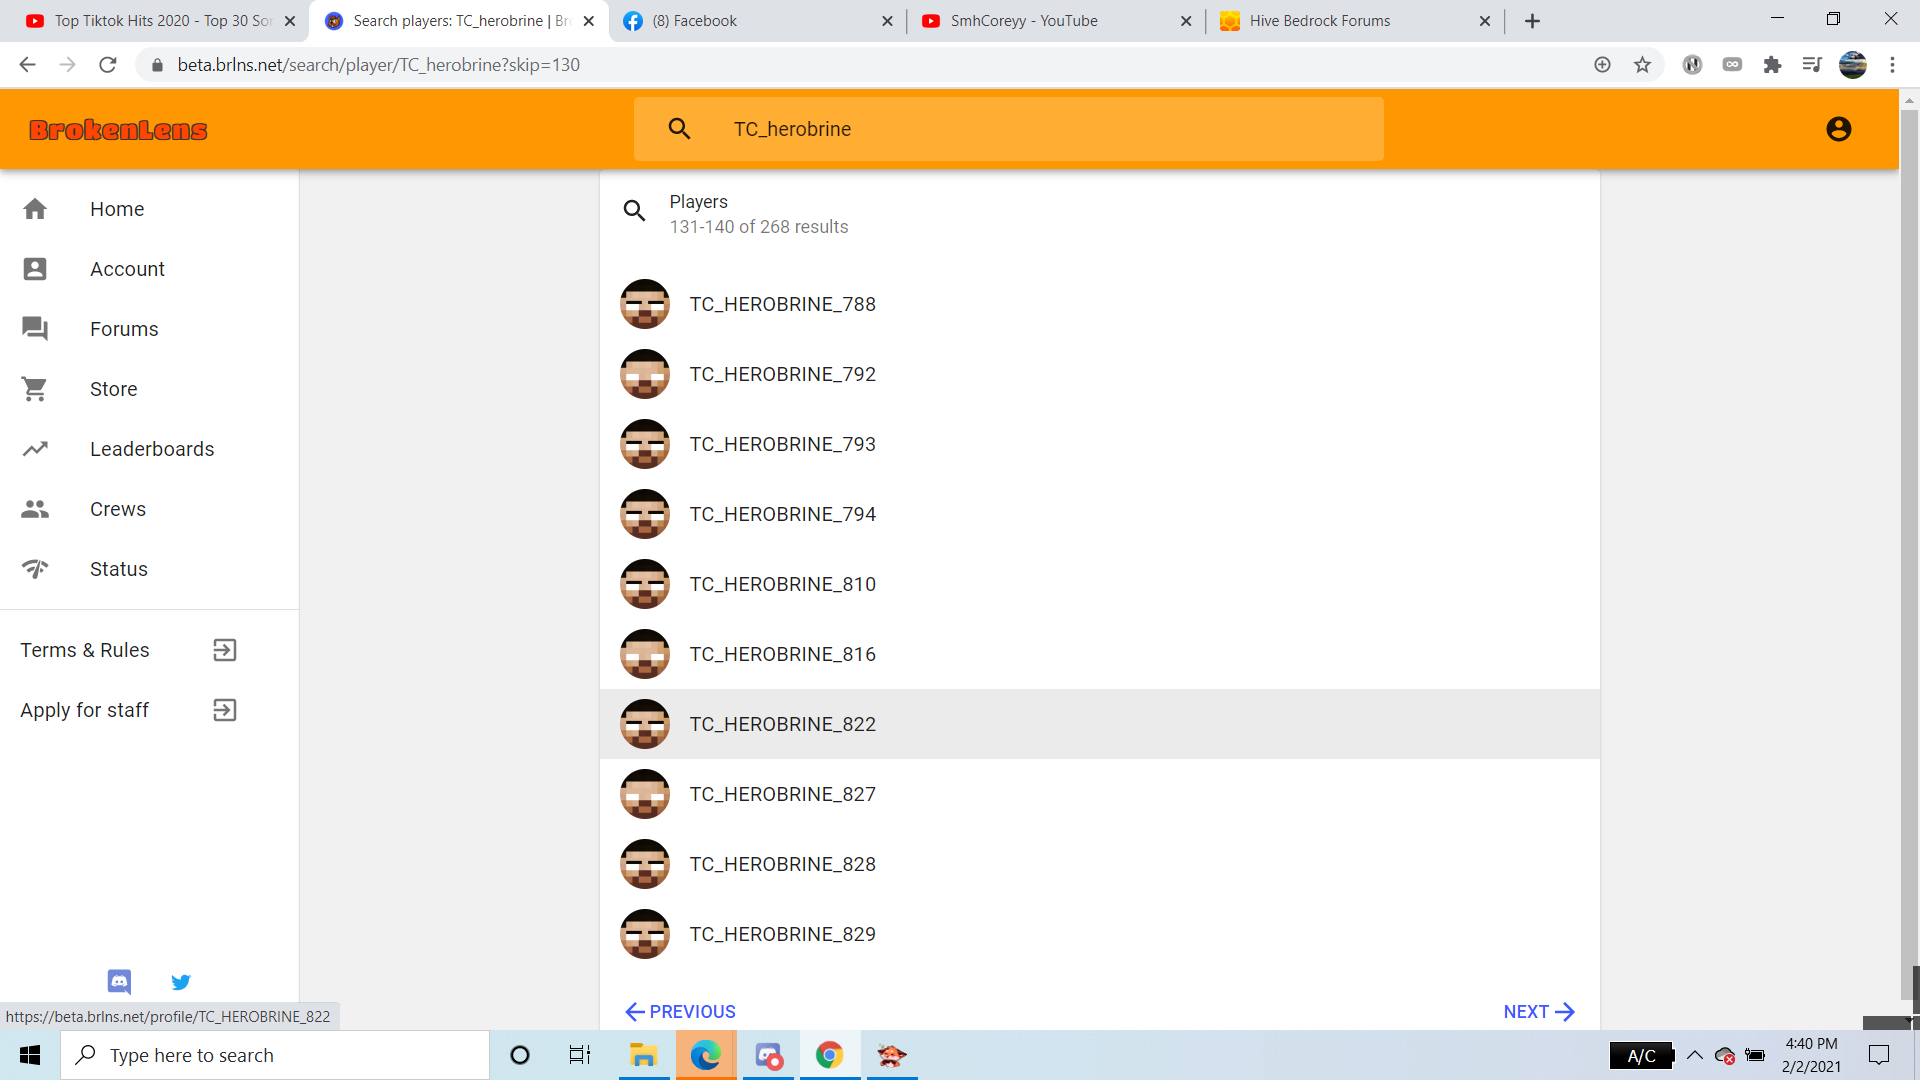This screenshot has height=1080, width=1920.
Task: Open the media control icon in Chrome toolbar
Action: pyautogui.click(x=1812, y=65)
